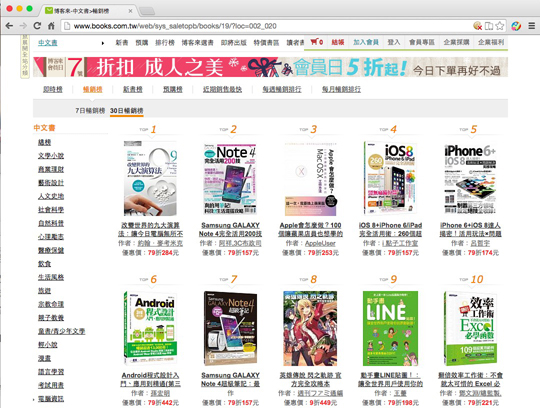The width and height of the screenshot is (540, 408).
Task: Click the 登入 login link
Action: pyautogui.click(x=394, y=42)
